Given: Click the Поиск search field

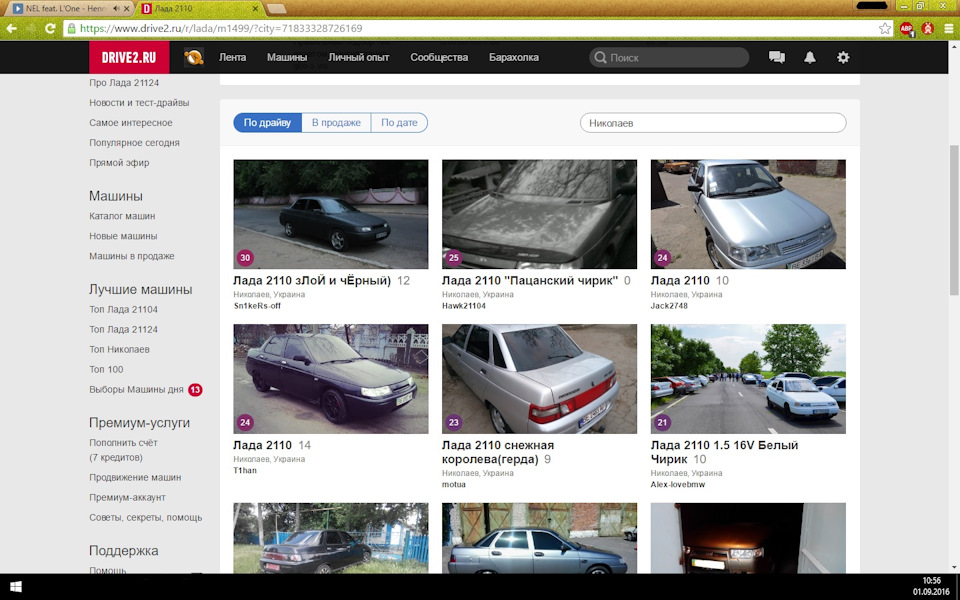Looking at the screenshot, I should tap(669, 58).
